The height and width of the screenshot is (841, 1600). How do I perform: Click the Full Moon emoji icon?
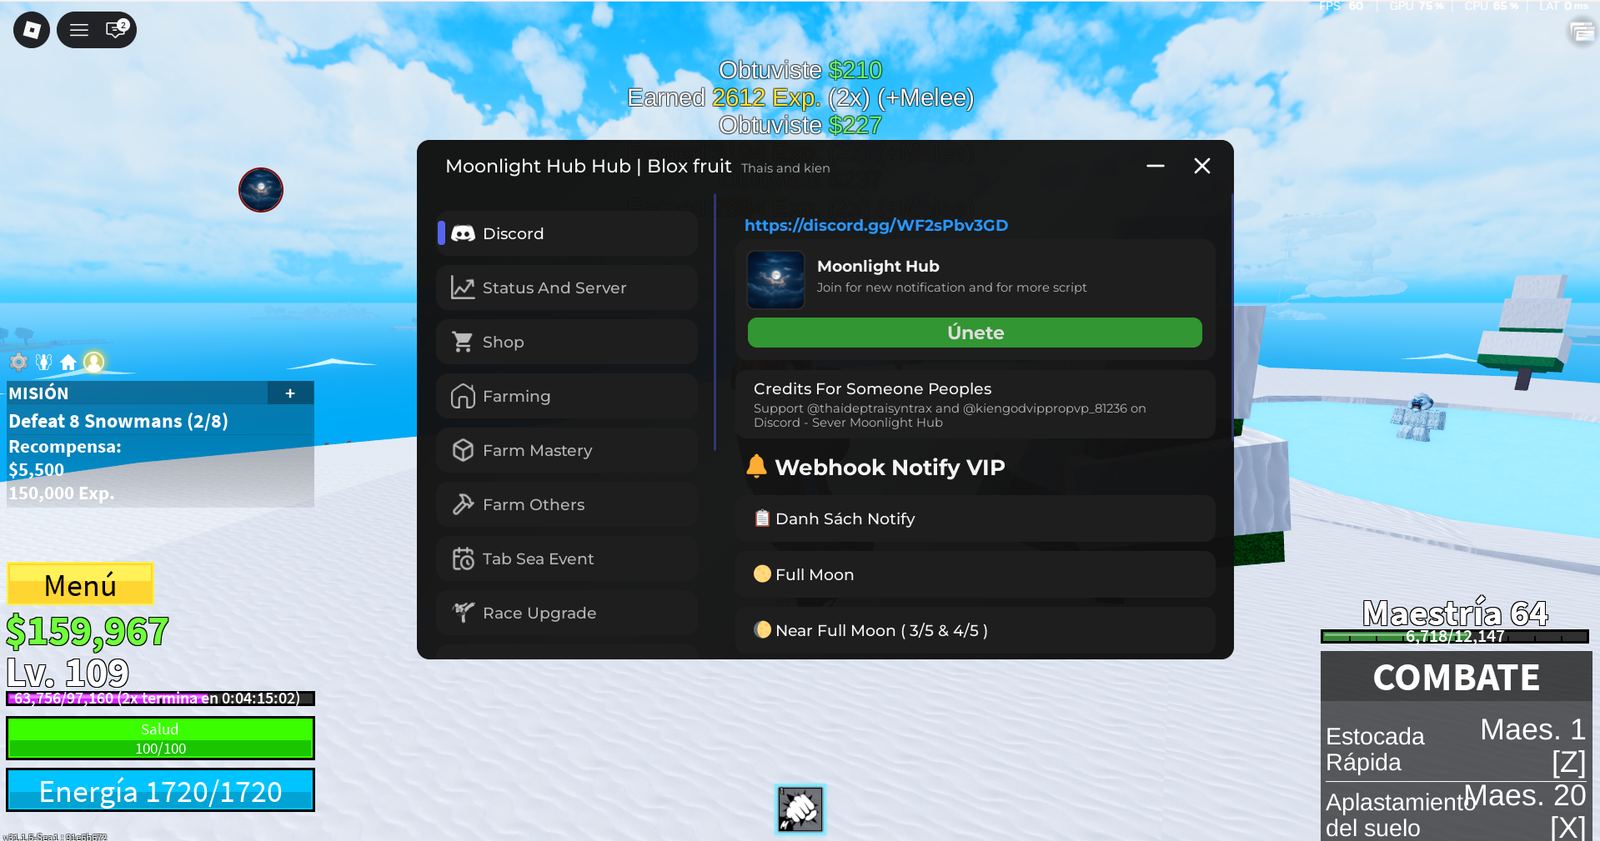[x=762, y=574]
